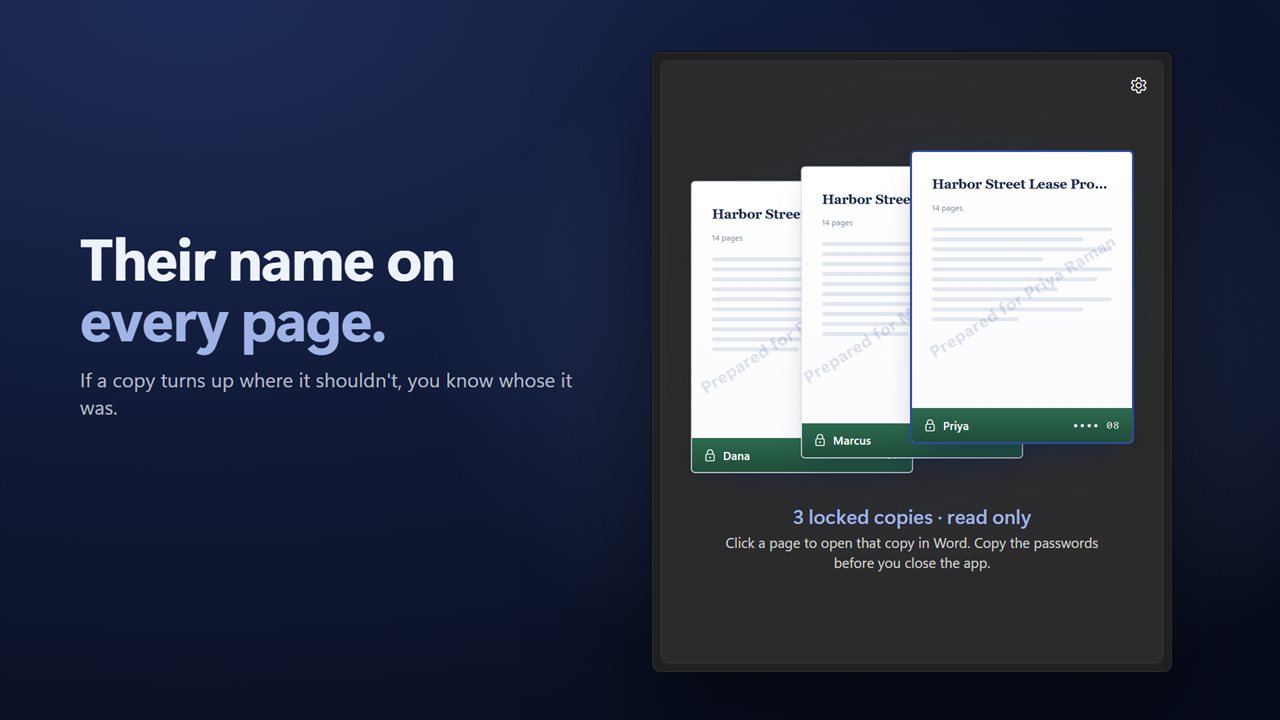Open the settings gear

click(1138, 85)
